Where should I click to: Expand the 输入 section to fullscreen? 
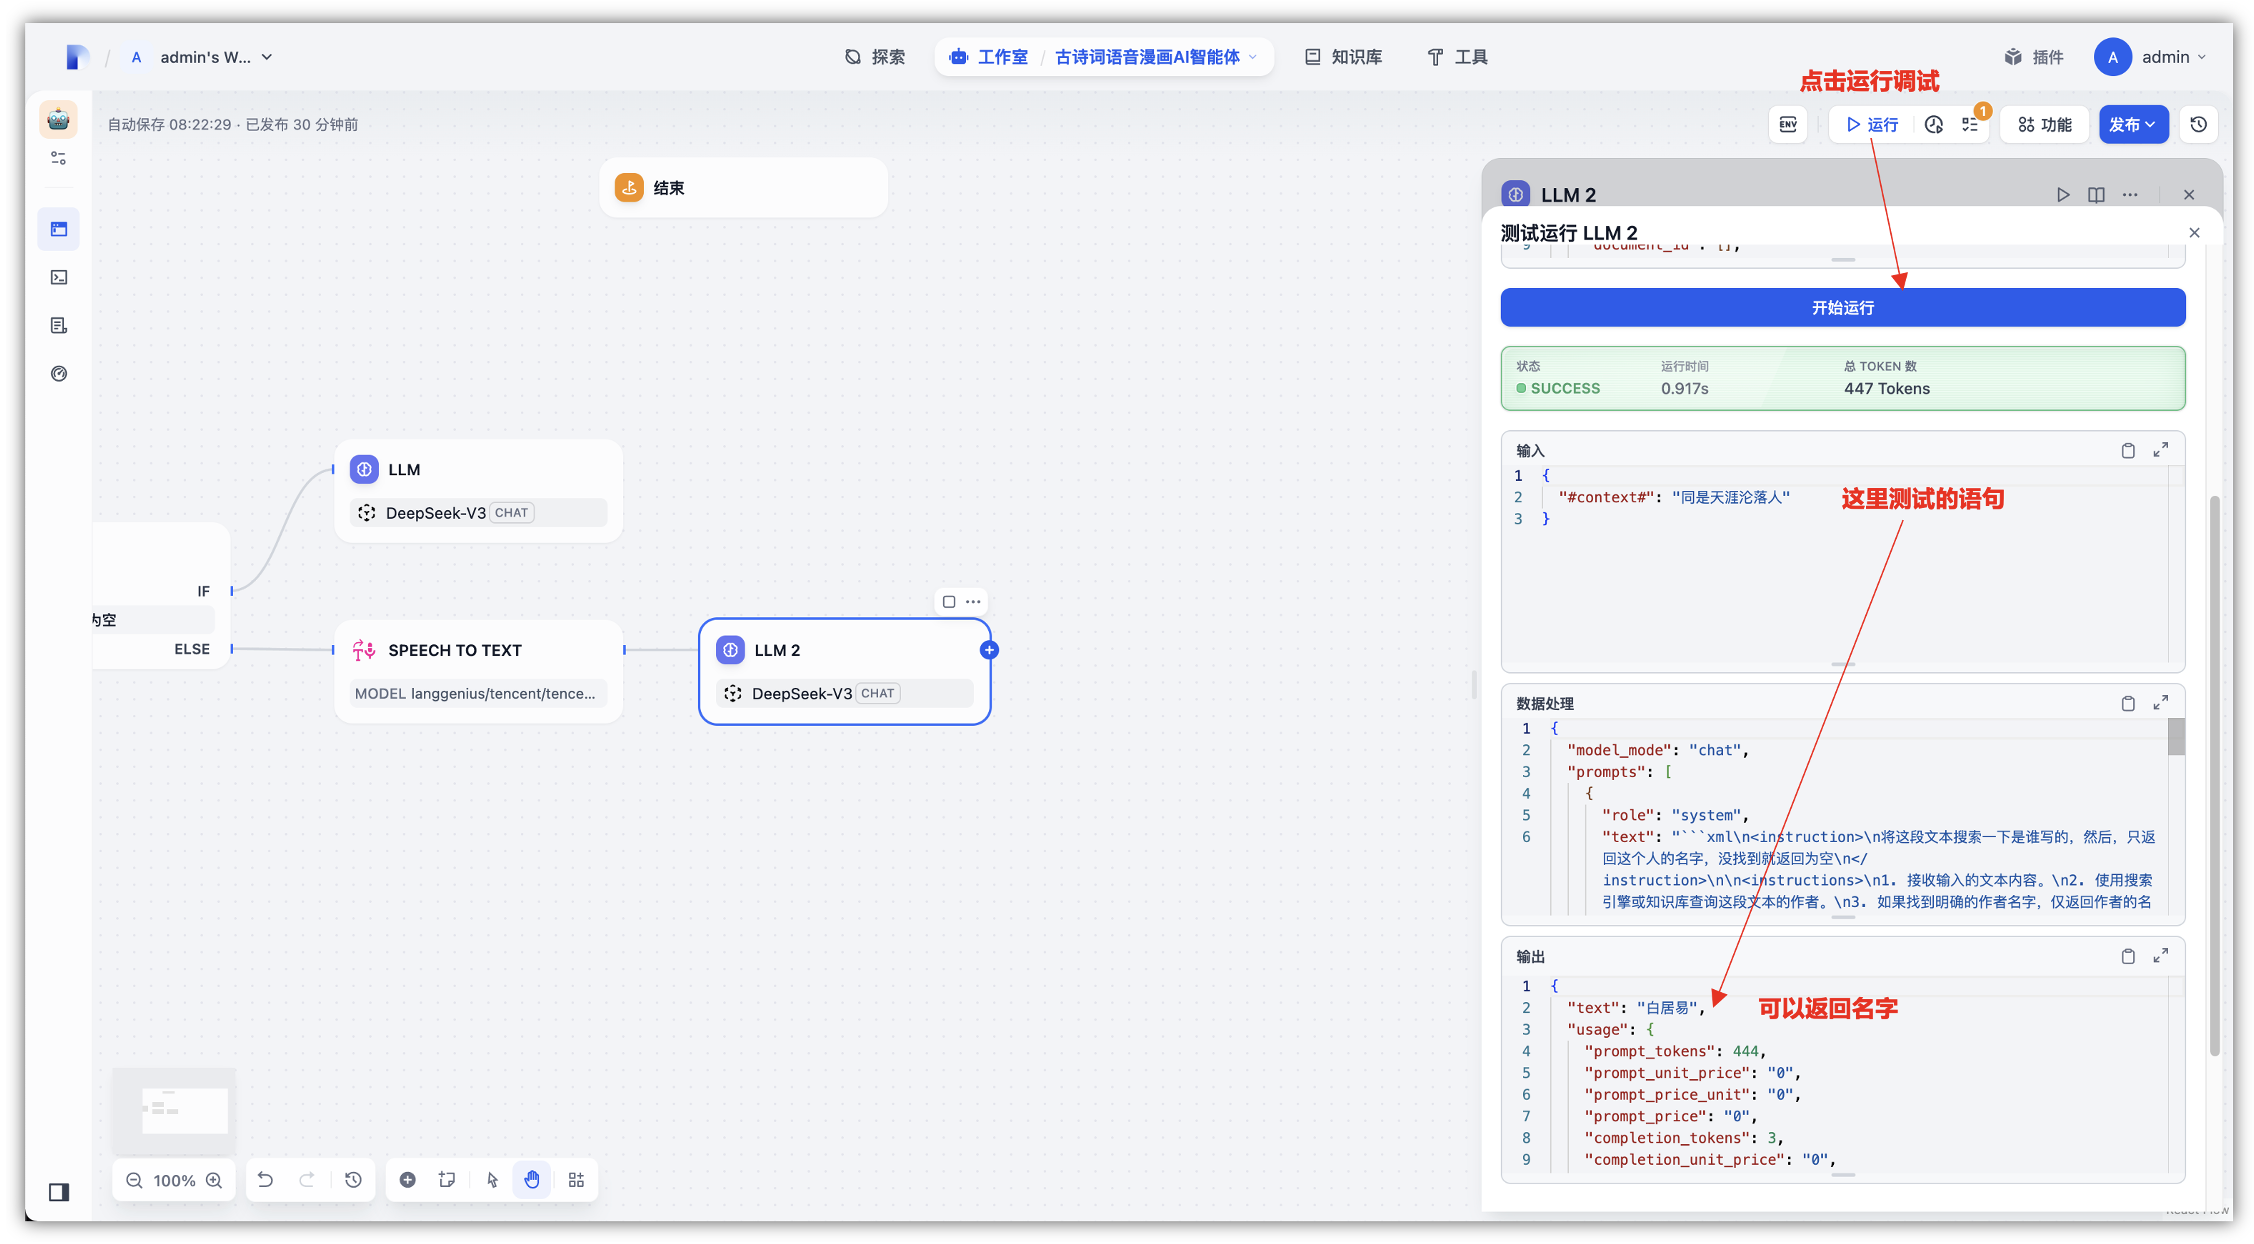[2160, 450]
